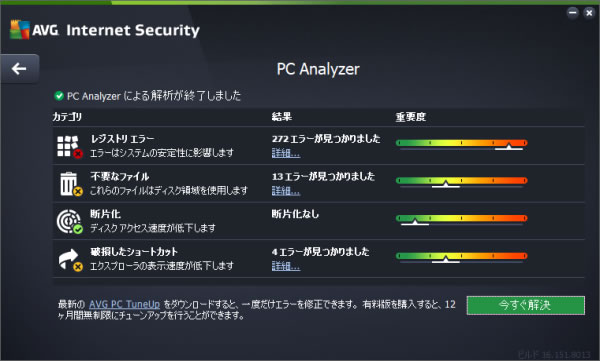Select the fragmentation disk icon
600x361 pixels.
(70, 221)
